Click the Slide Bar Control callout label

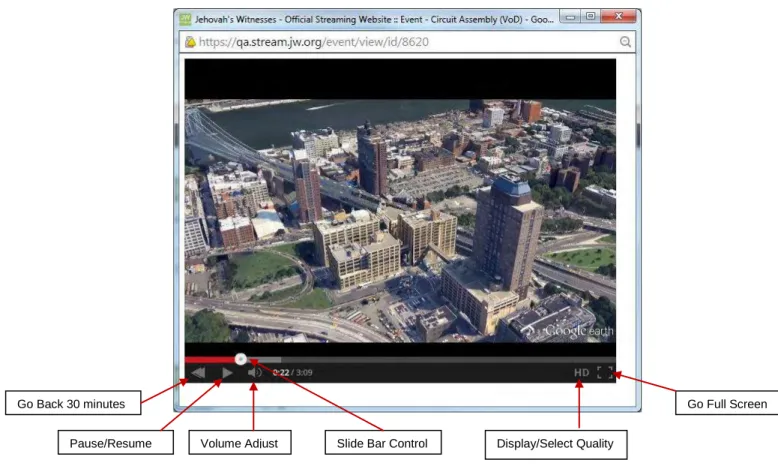tap(383, 443)
